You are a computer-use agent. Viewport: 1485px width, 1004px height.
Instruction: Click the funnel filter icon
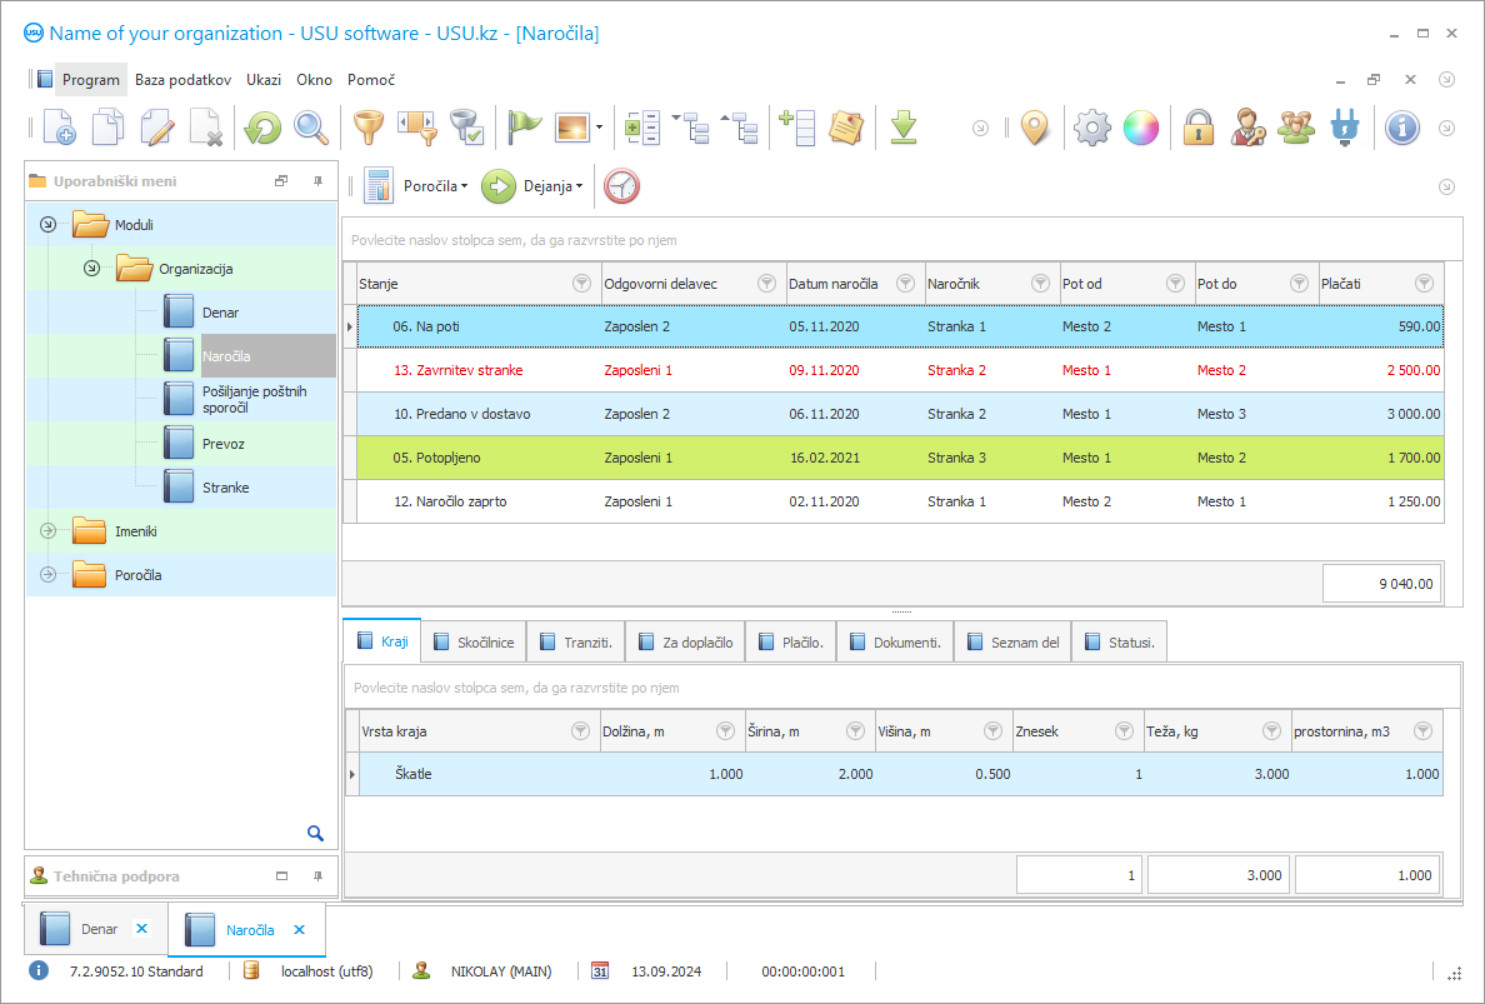pyautogui.click(x=368, y=128)
